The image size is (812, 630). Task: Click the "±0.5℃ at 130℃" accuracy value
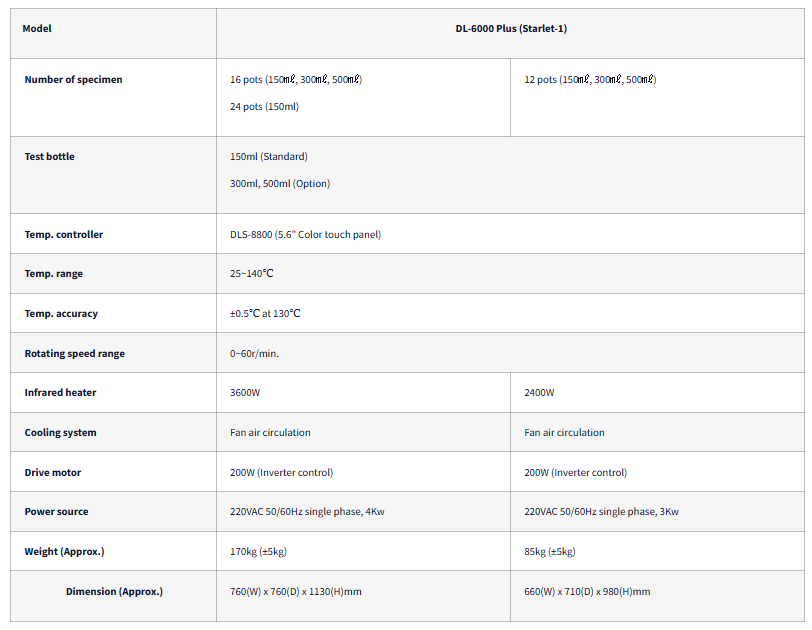point(265,314)
